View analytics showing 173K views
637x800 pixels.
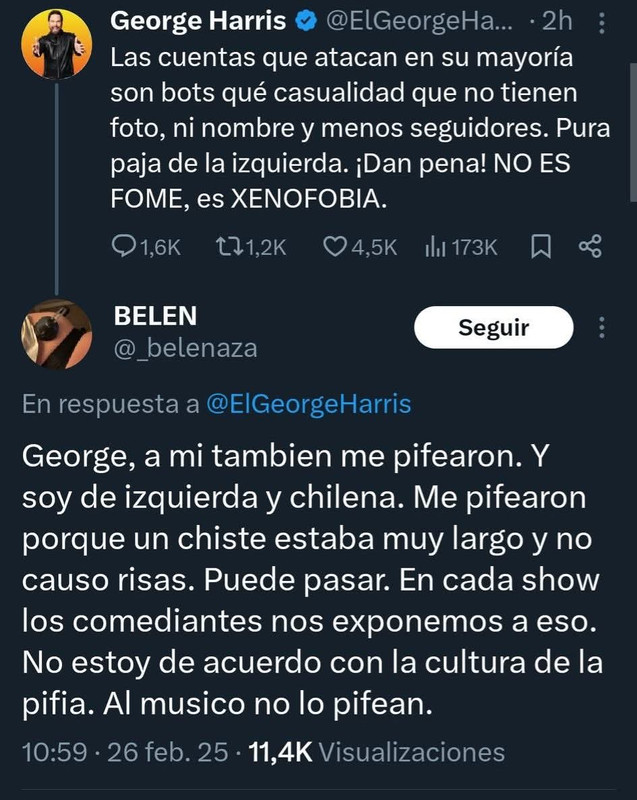(x=461, y=247)
